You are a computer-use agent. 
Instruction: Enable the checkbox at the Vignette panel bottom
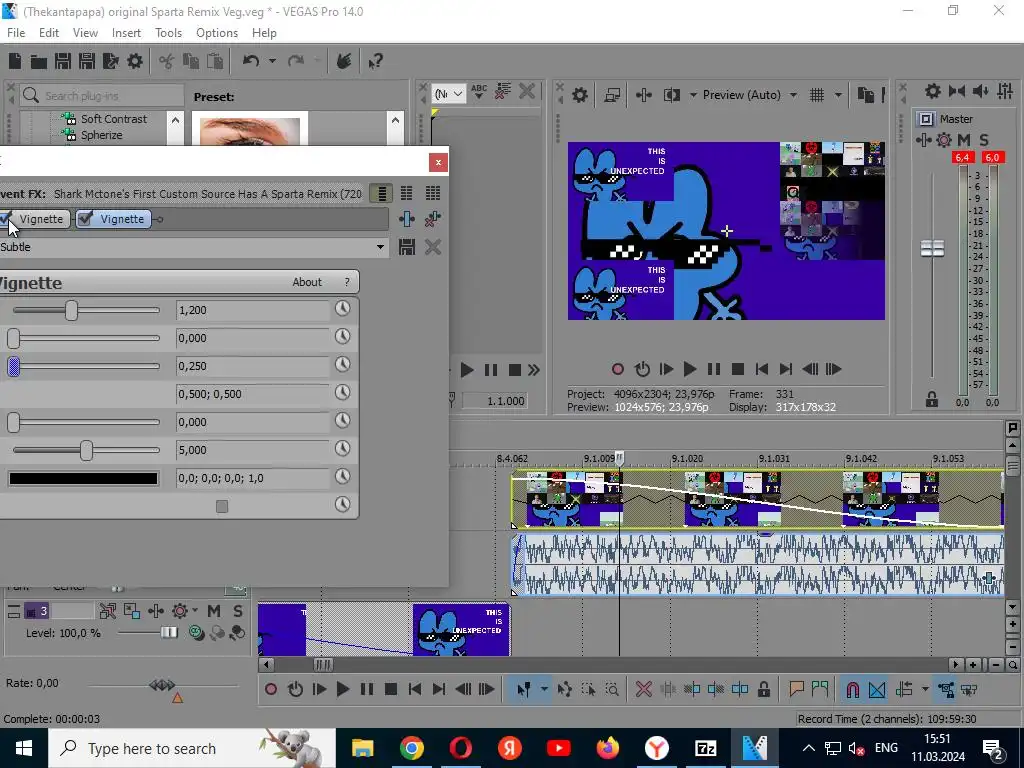(x=222, y=507)
